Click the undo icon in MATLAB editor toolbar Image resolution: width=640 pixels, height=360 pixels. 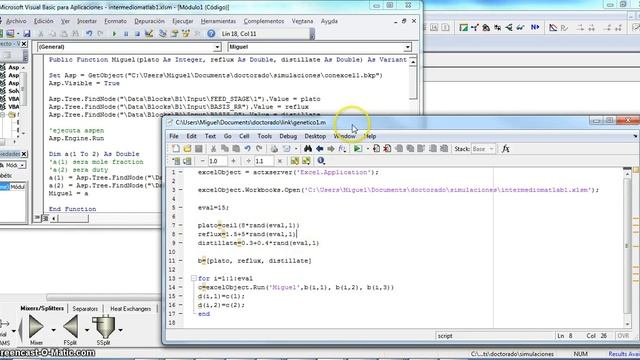(247, 149)
